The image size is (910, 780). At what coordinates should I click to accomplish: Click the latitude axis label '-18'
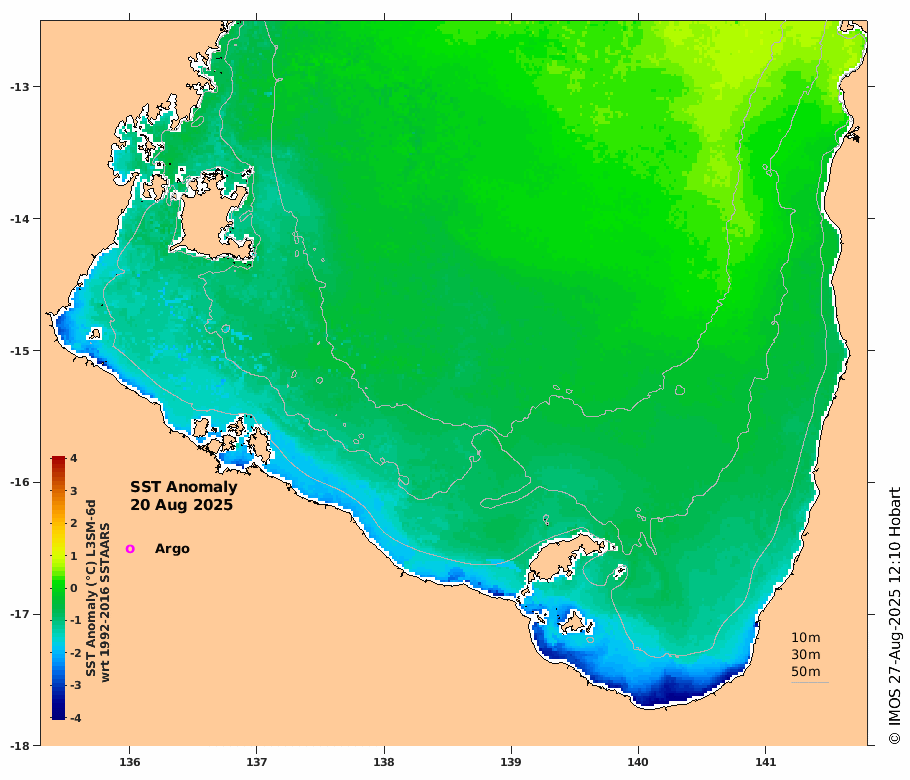[20, 746]
